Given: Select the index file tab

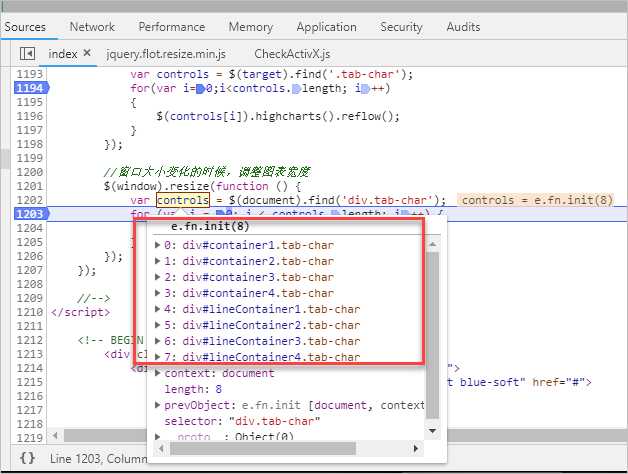Looking at the screenshot, I should tap(63, 54).
